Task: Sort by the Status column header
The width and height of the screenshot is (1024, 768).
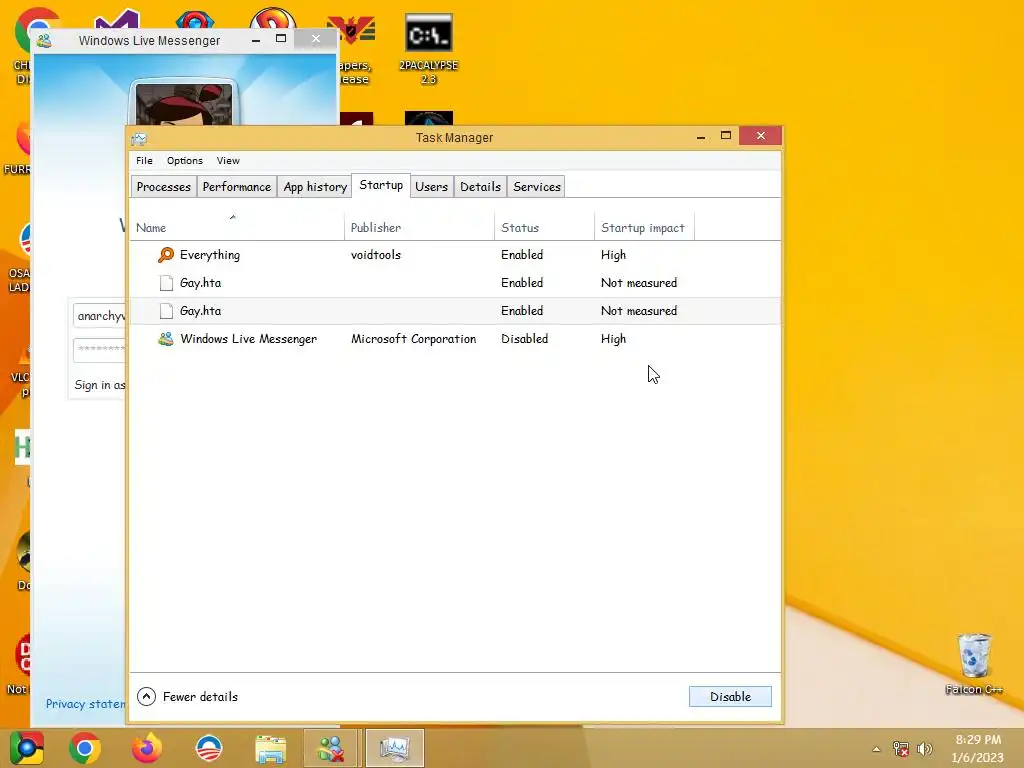Action: coord(545,227)
